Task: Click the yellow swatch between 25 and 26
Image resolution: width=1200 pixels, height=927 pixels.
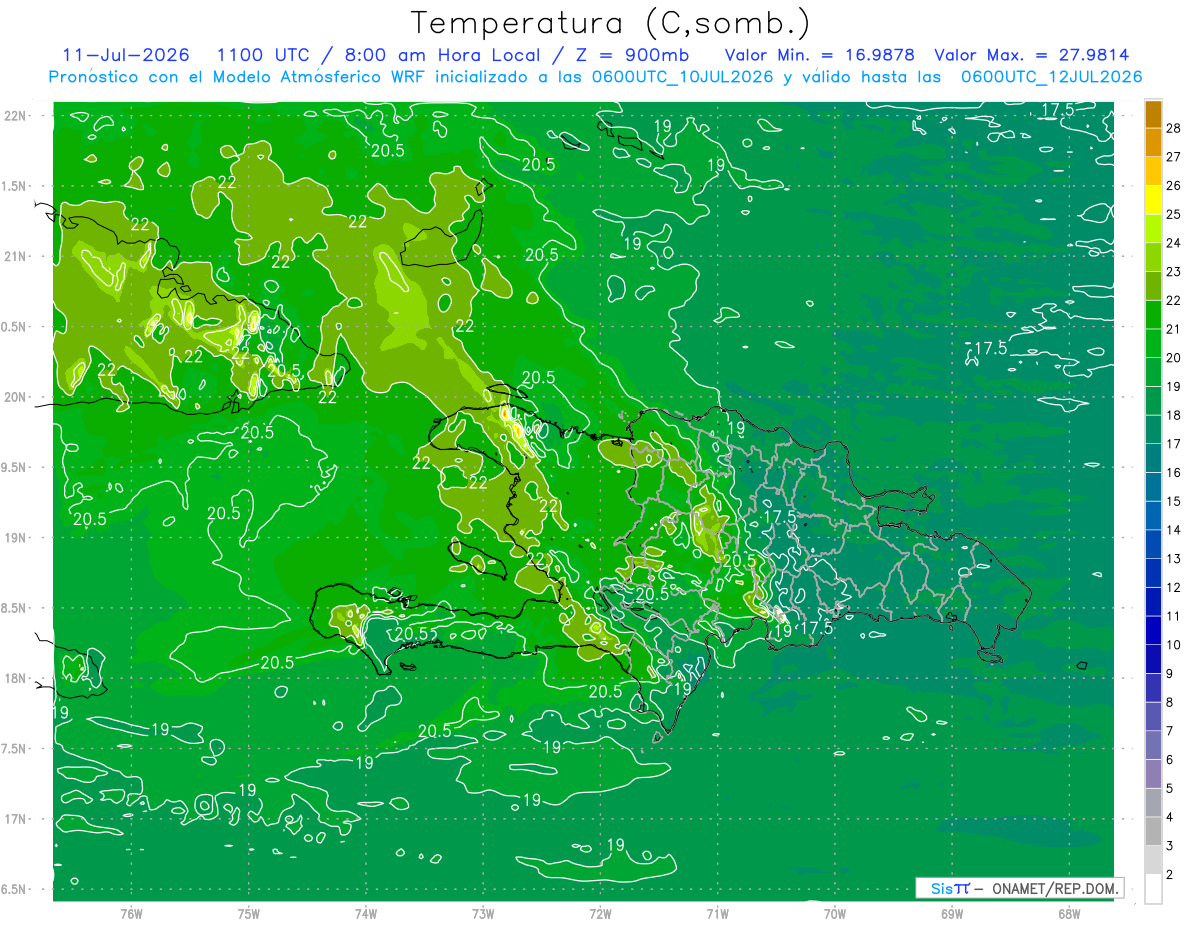Action: coord(1153,200)
